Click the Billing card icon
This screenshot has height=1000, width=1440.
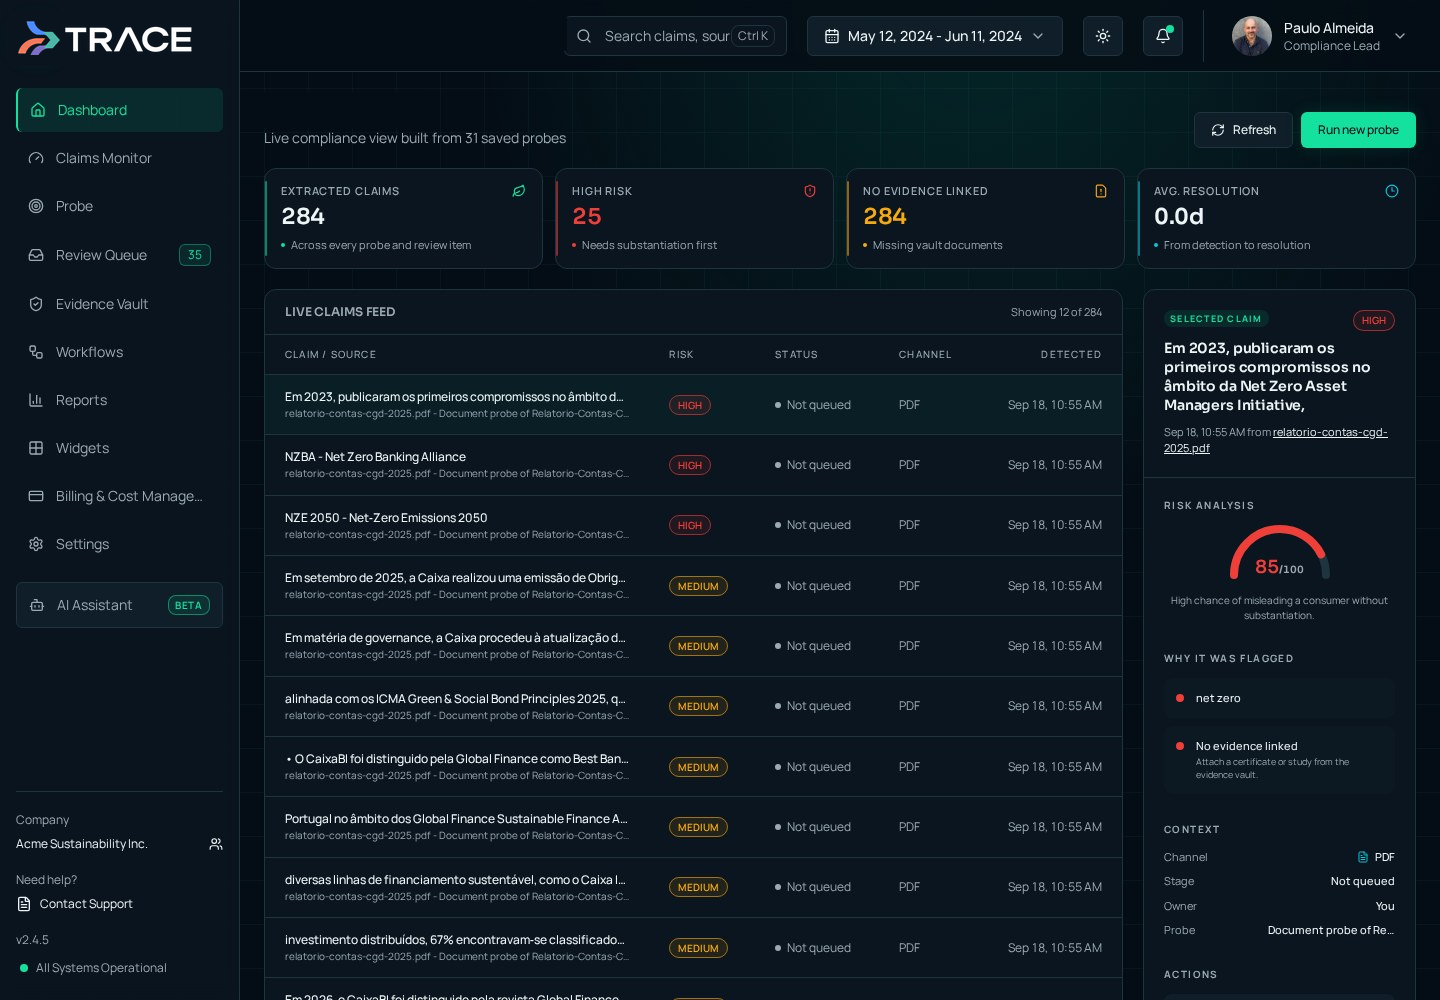click(36, 496)
